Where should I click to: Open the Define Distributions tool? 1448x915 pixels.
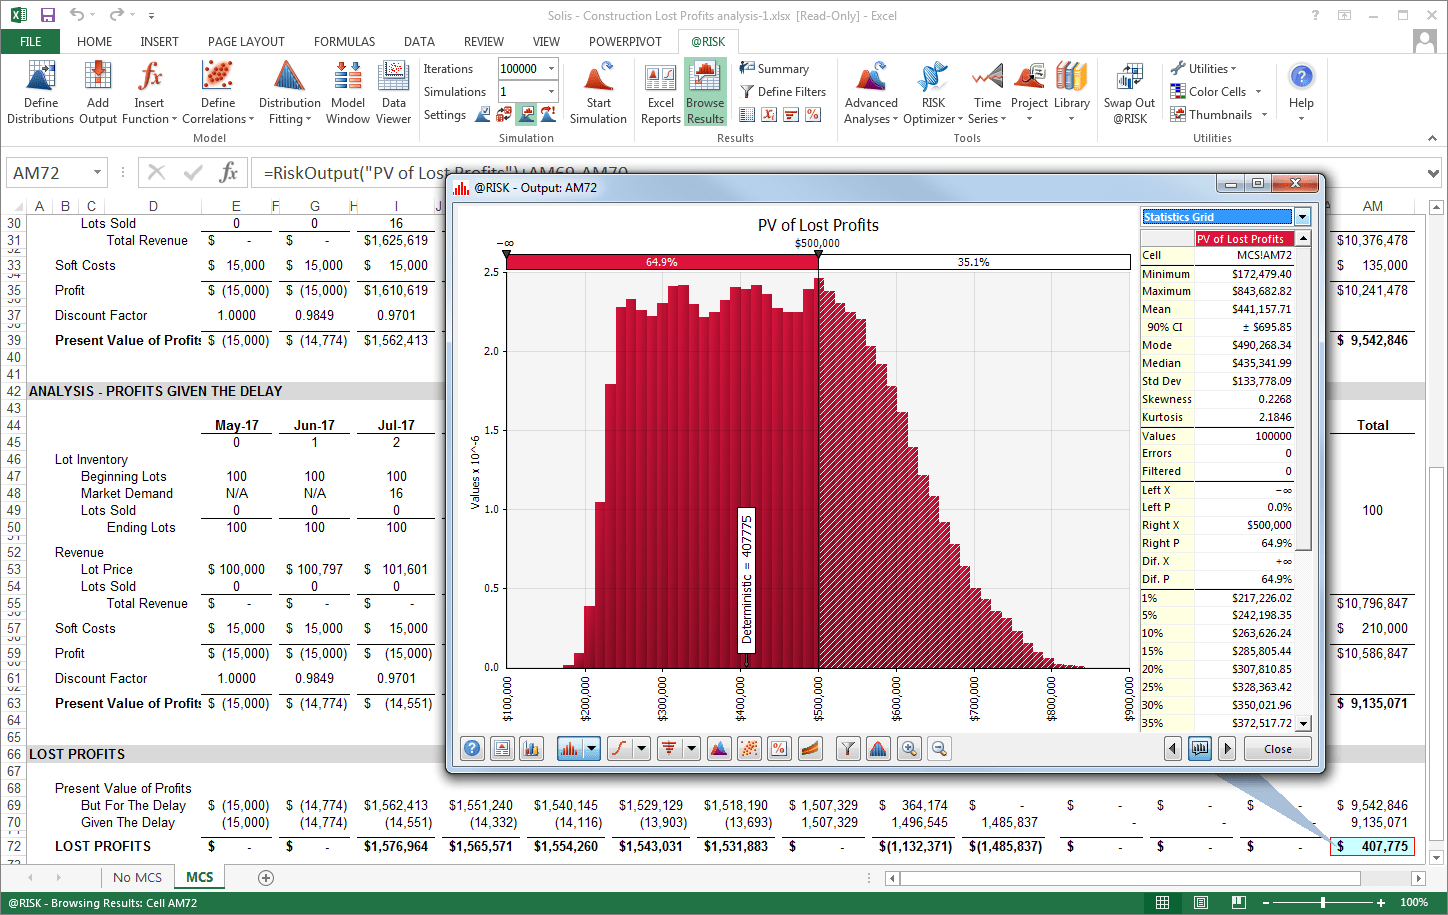(40, 92)
